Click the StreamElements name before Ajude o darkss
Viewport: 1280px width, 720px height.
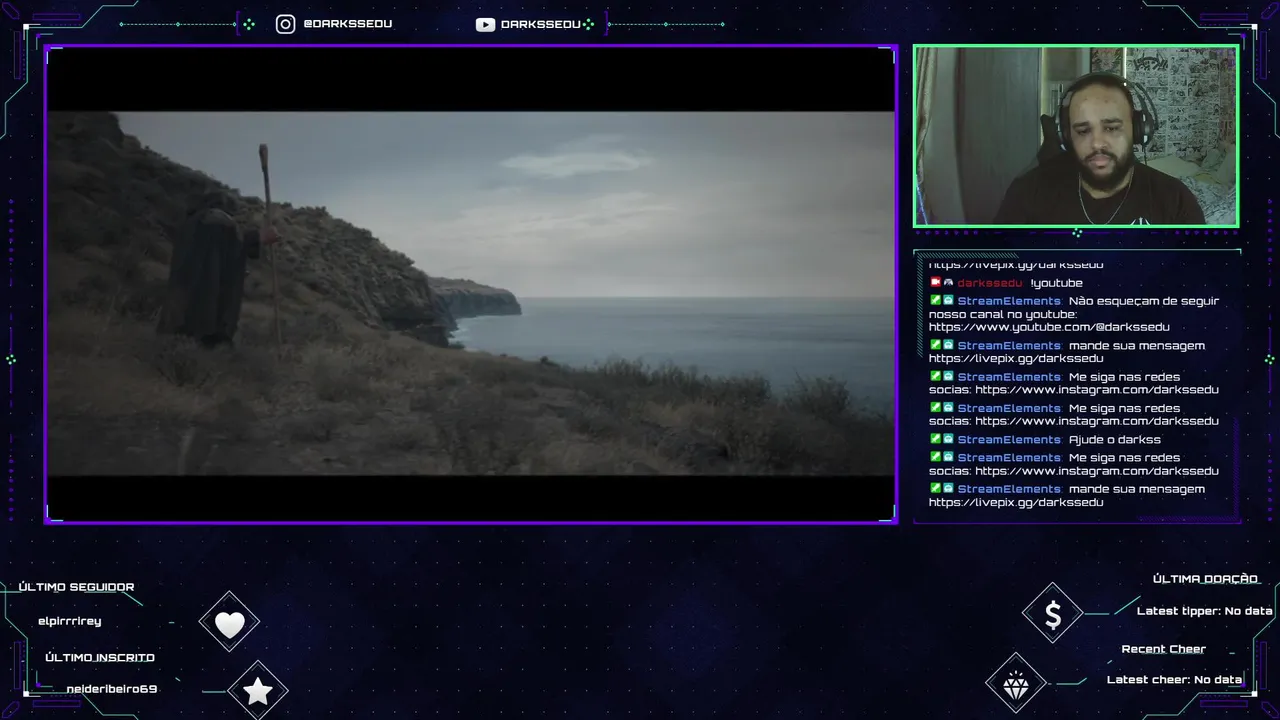[x=1009, y=440]
